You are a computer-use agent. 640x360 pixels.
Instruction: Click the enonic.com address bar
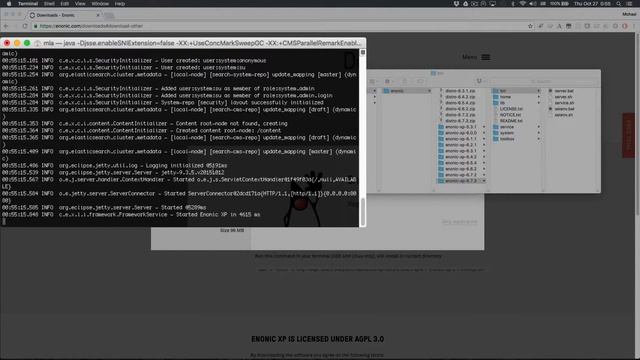282,26
